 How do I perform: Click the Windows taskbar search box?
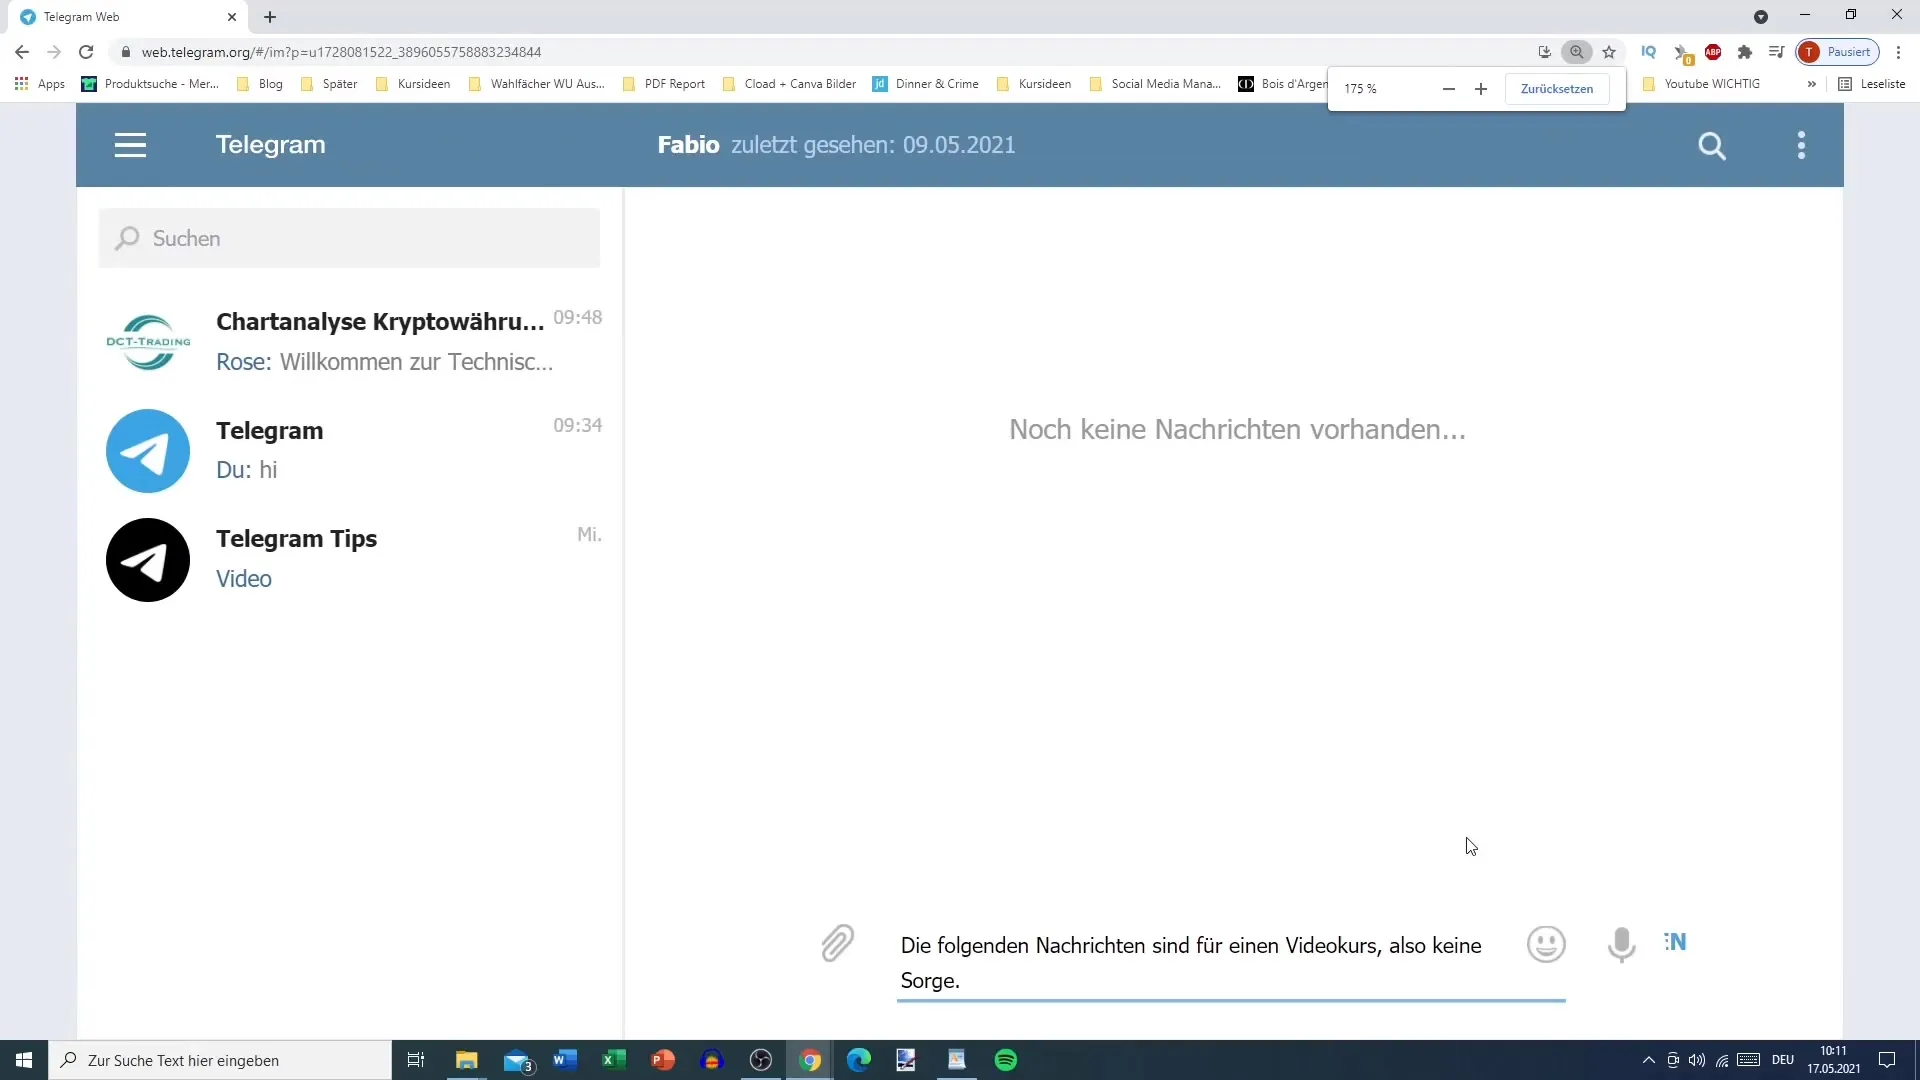pyautogui.click(x=220, y=1060)
